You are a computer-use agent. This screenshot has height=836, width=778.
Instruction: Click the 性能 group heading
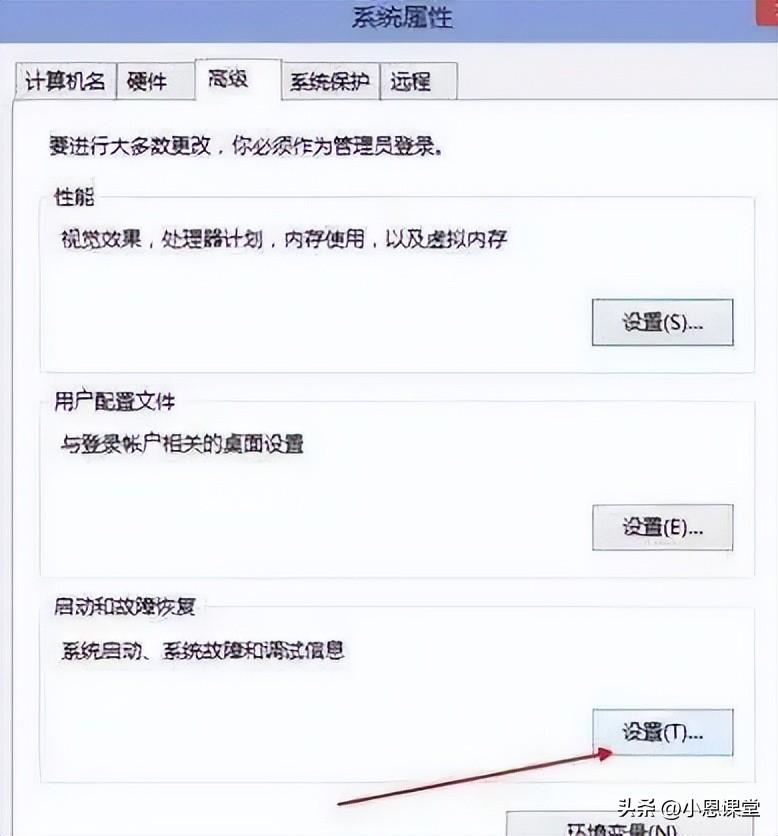pos(74,197)
